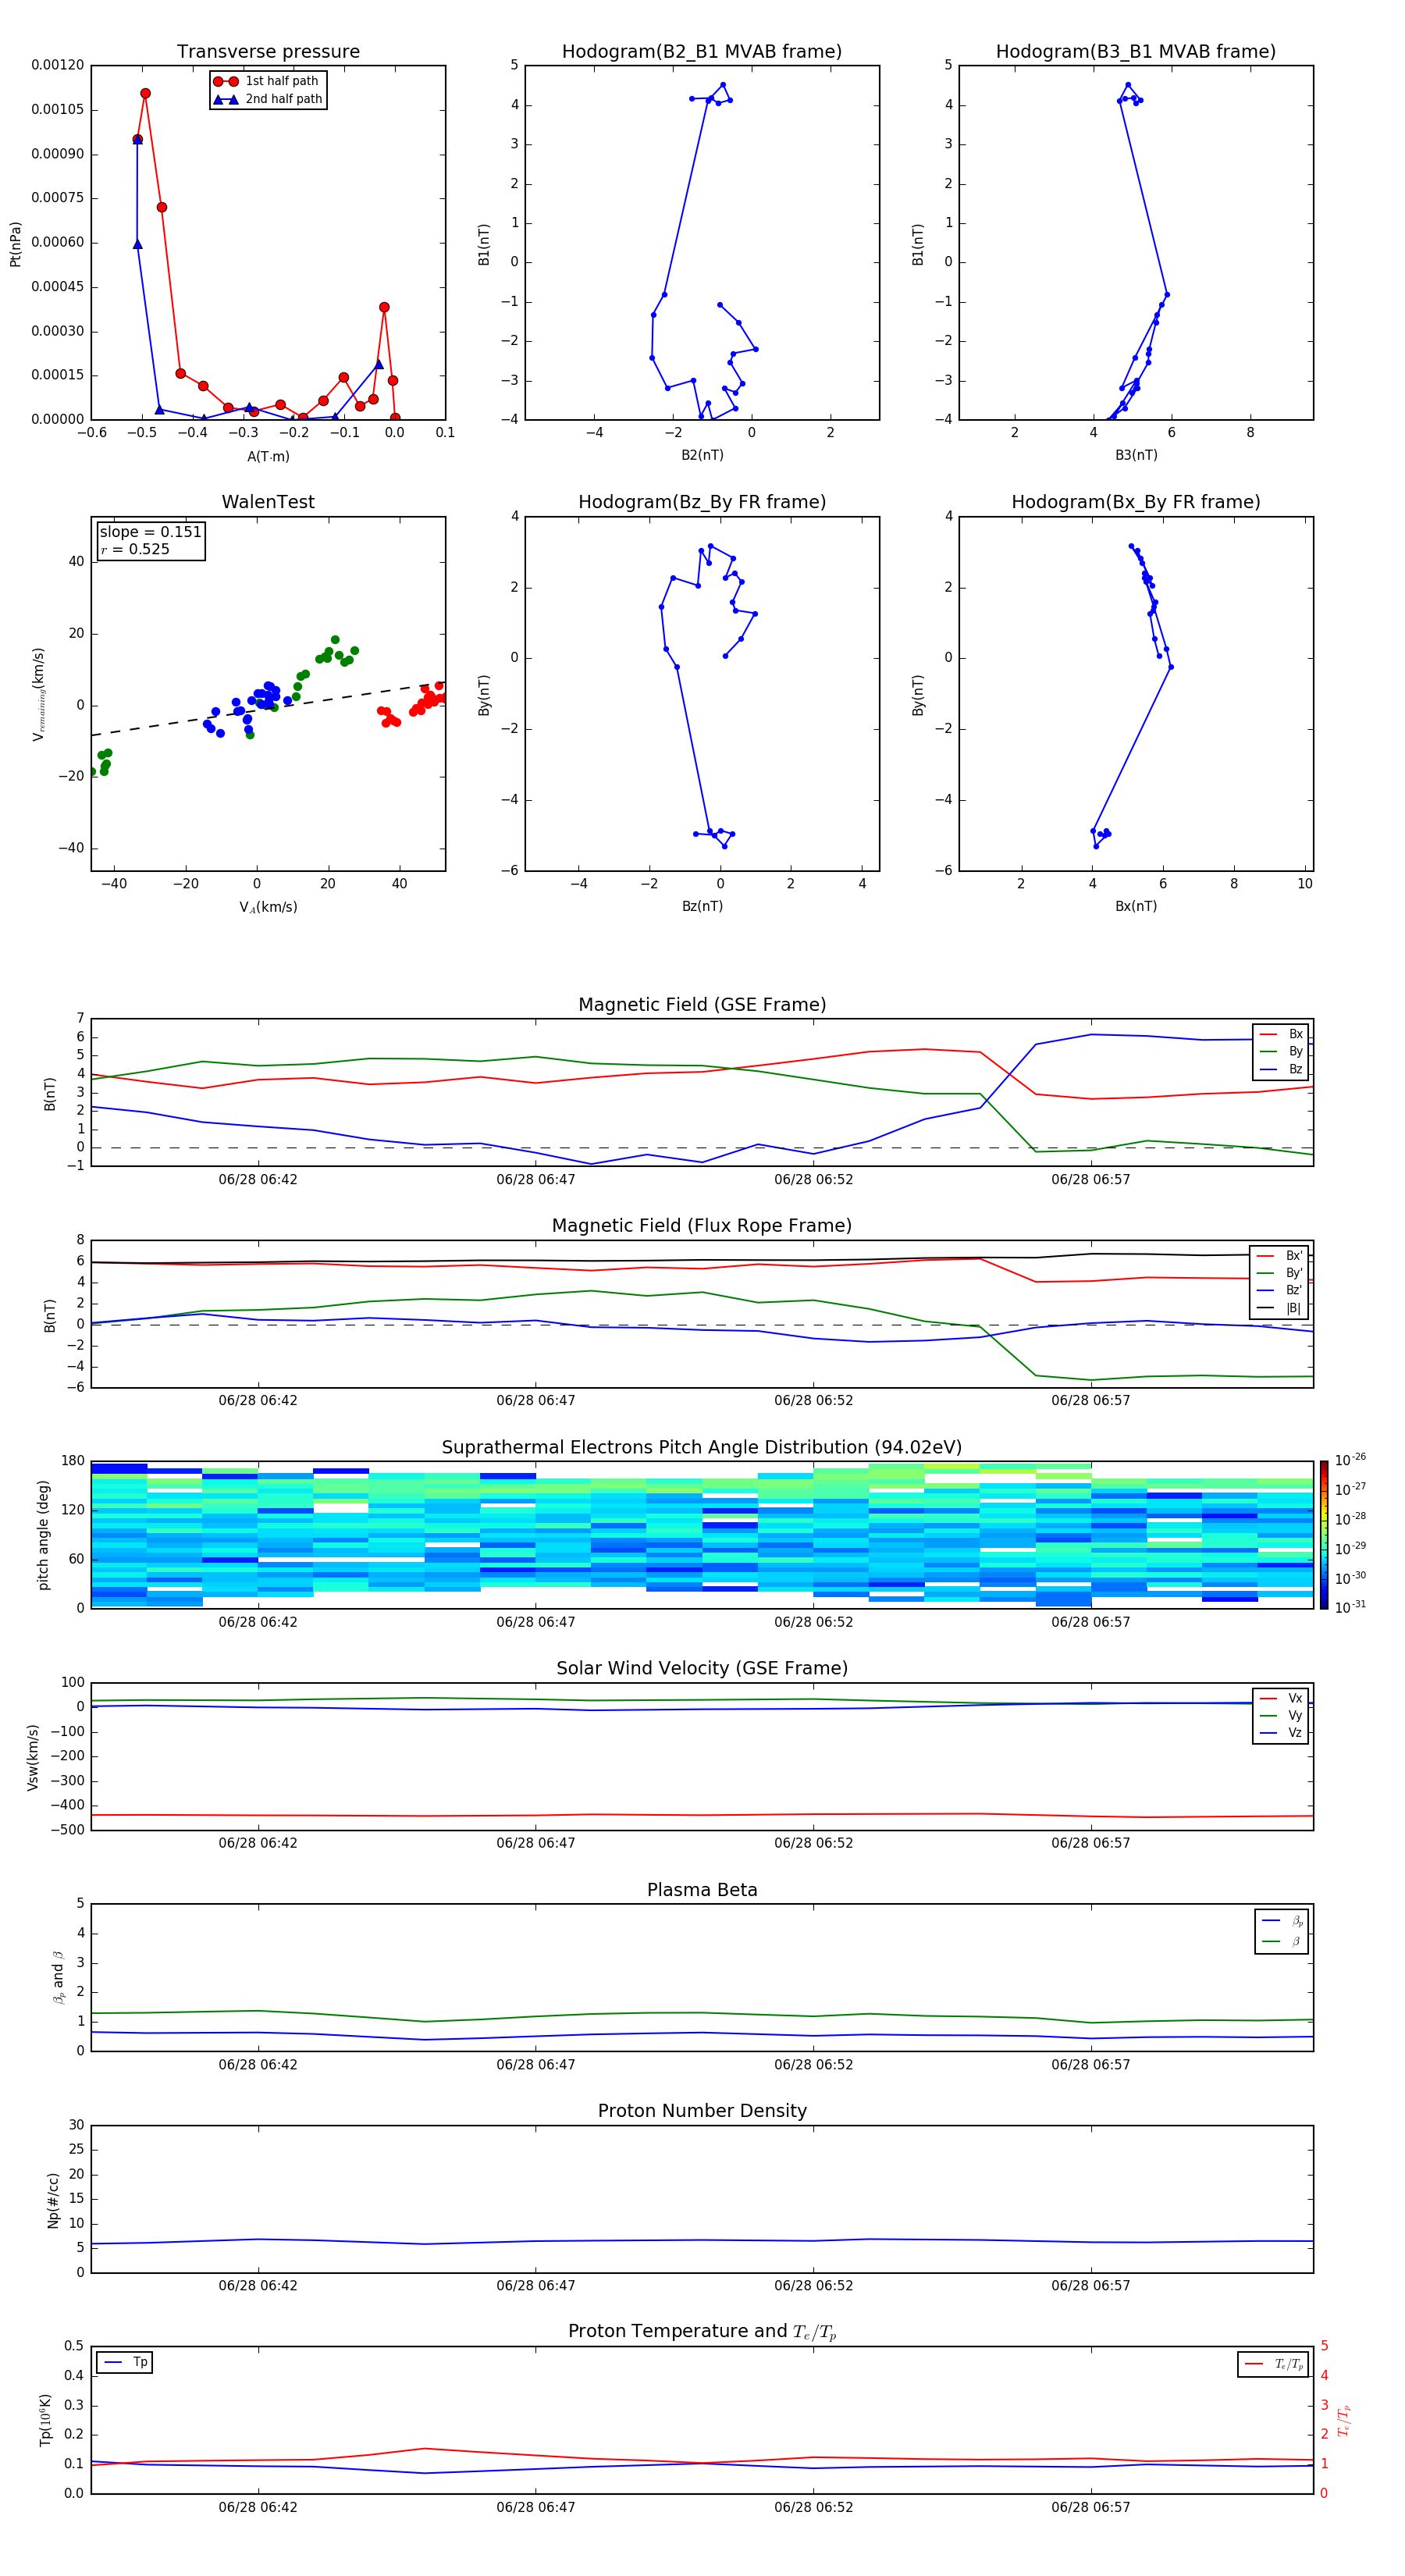The width and height of the screenshot is (1405, 2576).
Task: Click the "Pt(nPa)" y-axis label
Action: click(15, 244)
